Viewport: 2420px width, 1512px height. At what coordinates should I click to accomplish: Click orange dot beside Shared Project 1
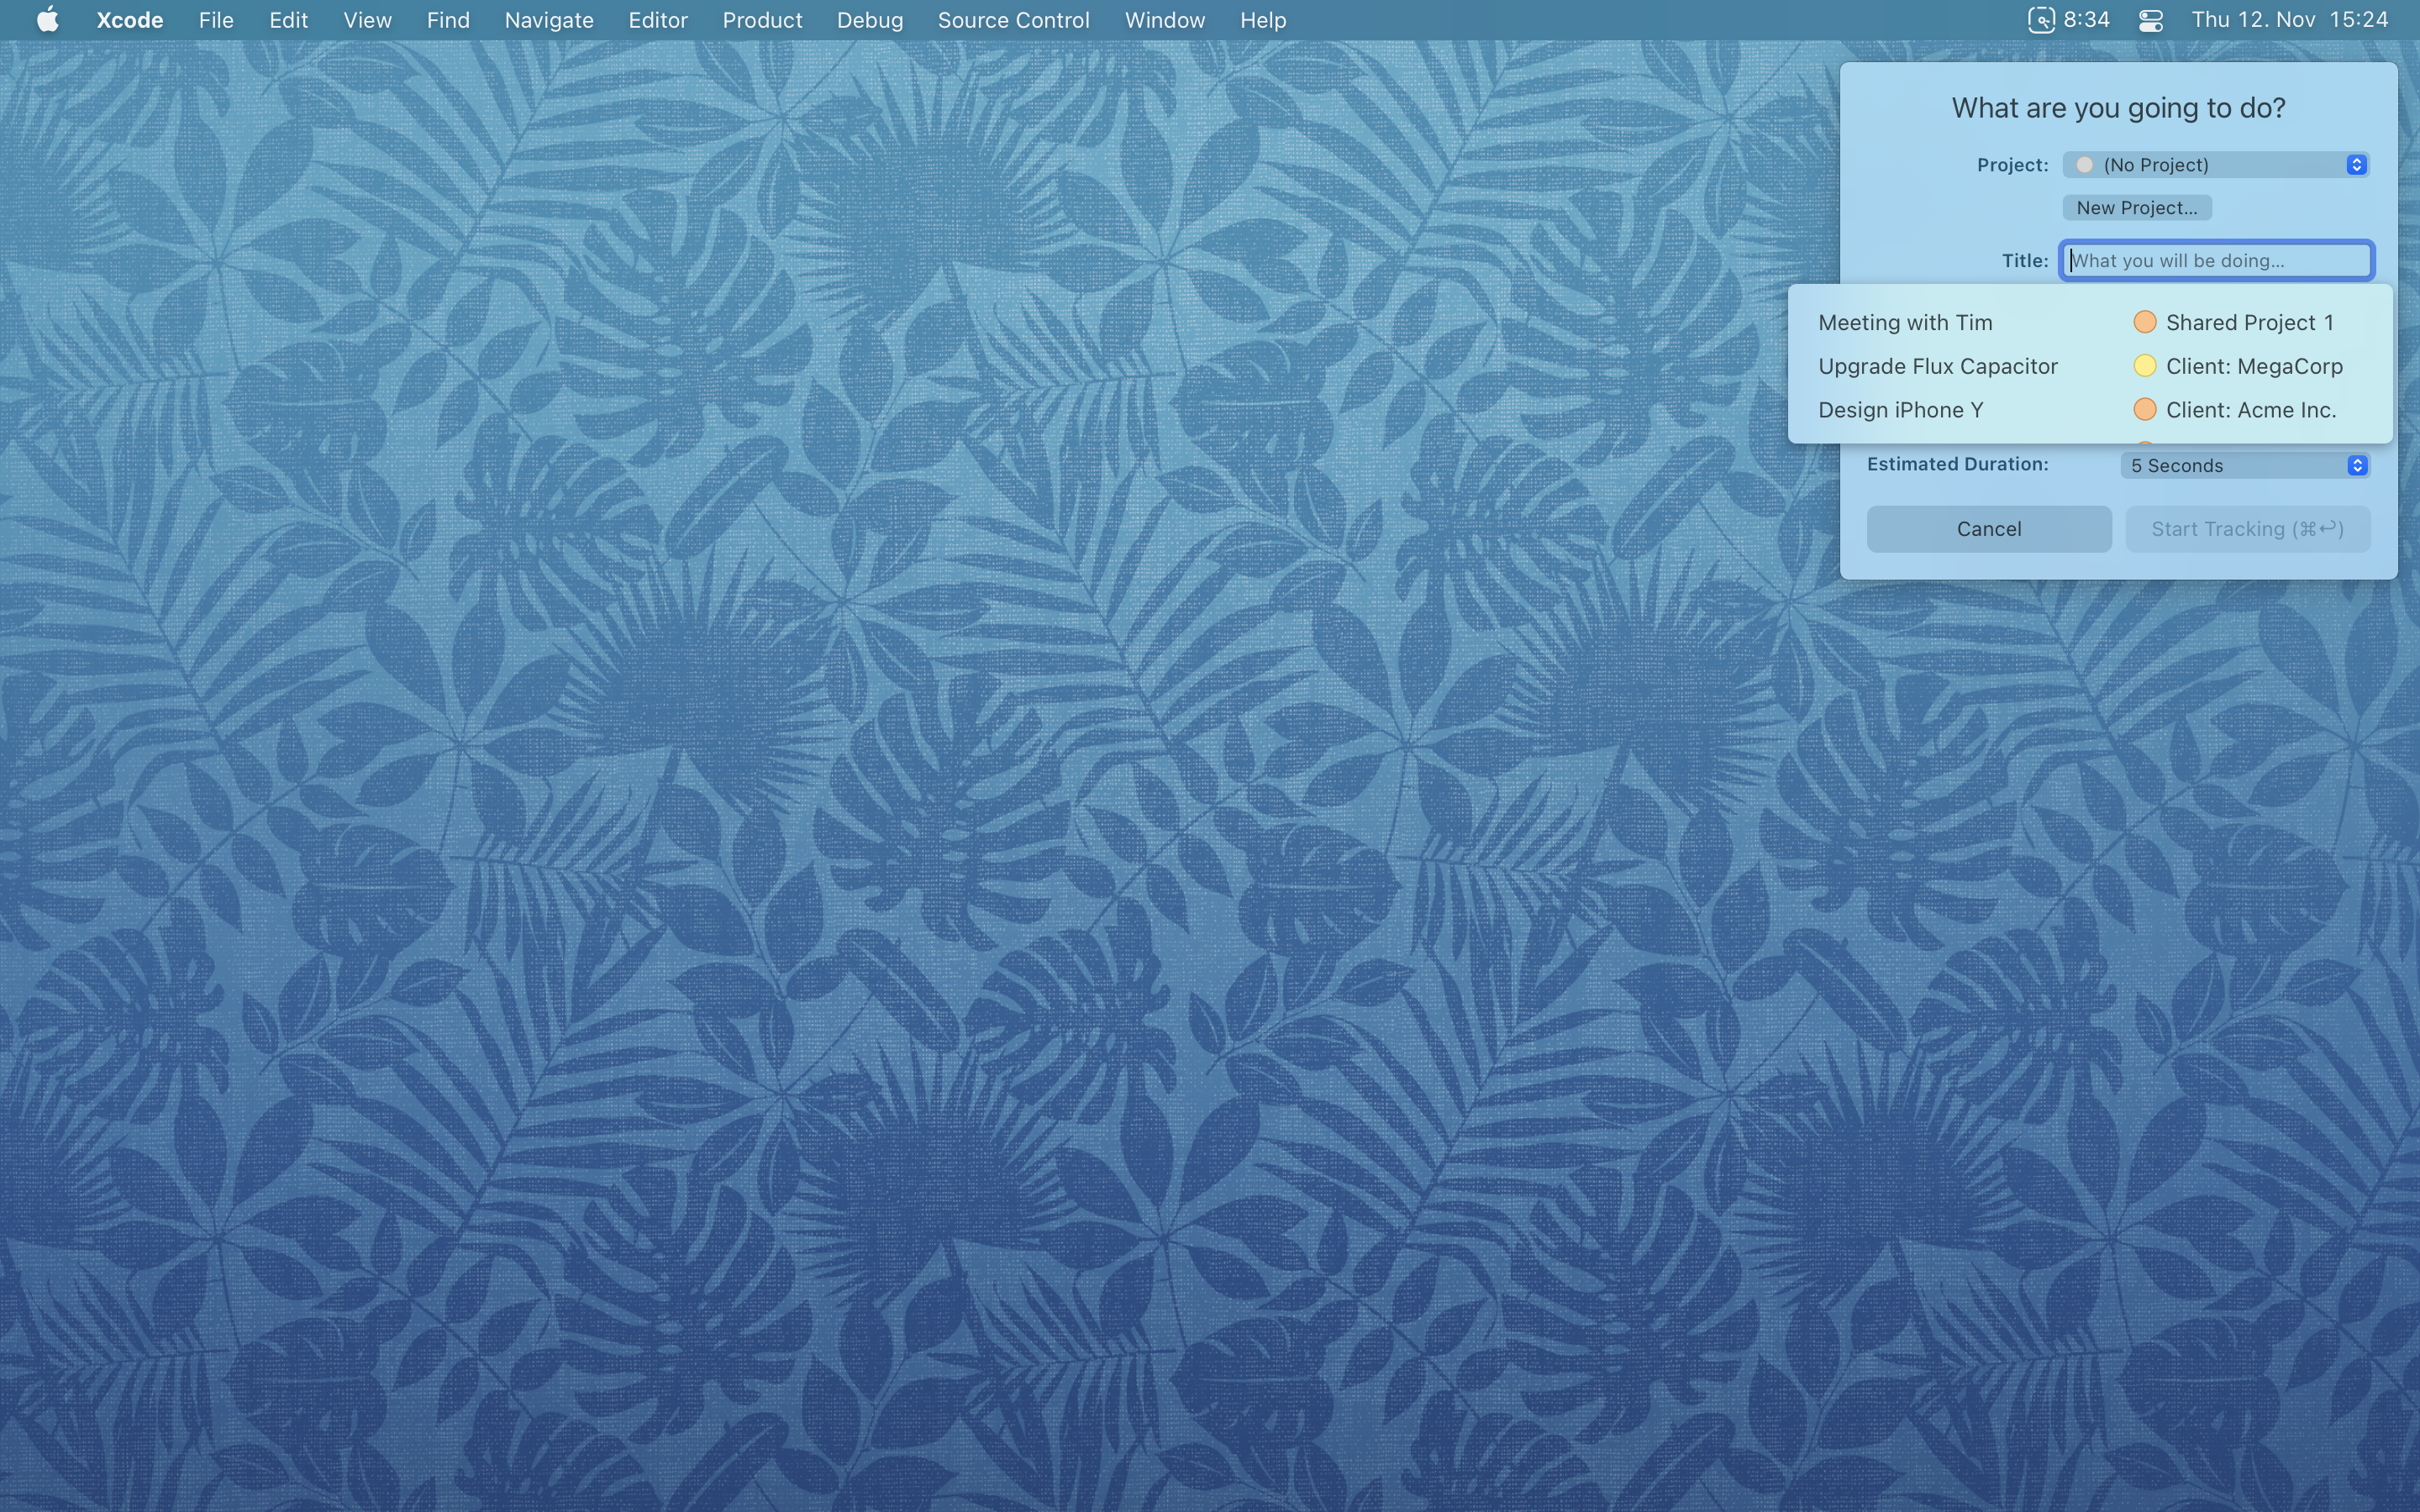pyautogui.click(x=2144, y=322)
